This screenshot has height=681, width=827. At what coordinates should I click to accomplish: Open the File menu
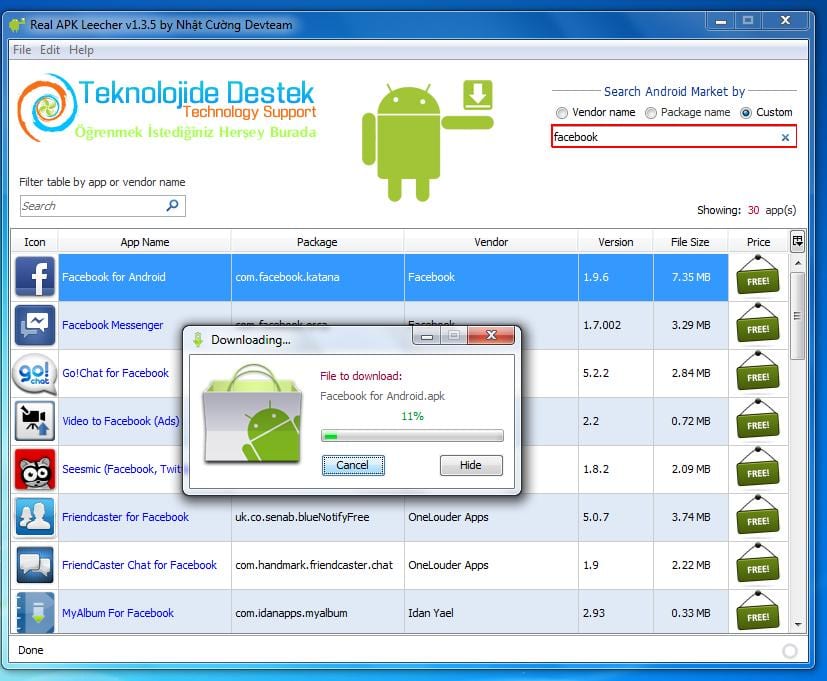tap(22, 50)
